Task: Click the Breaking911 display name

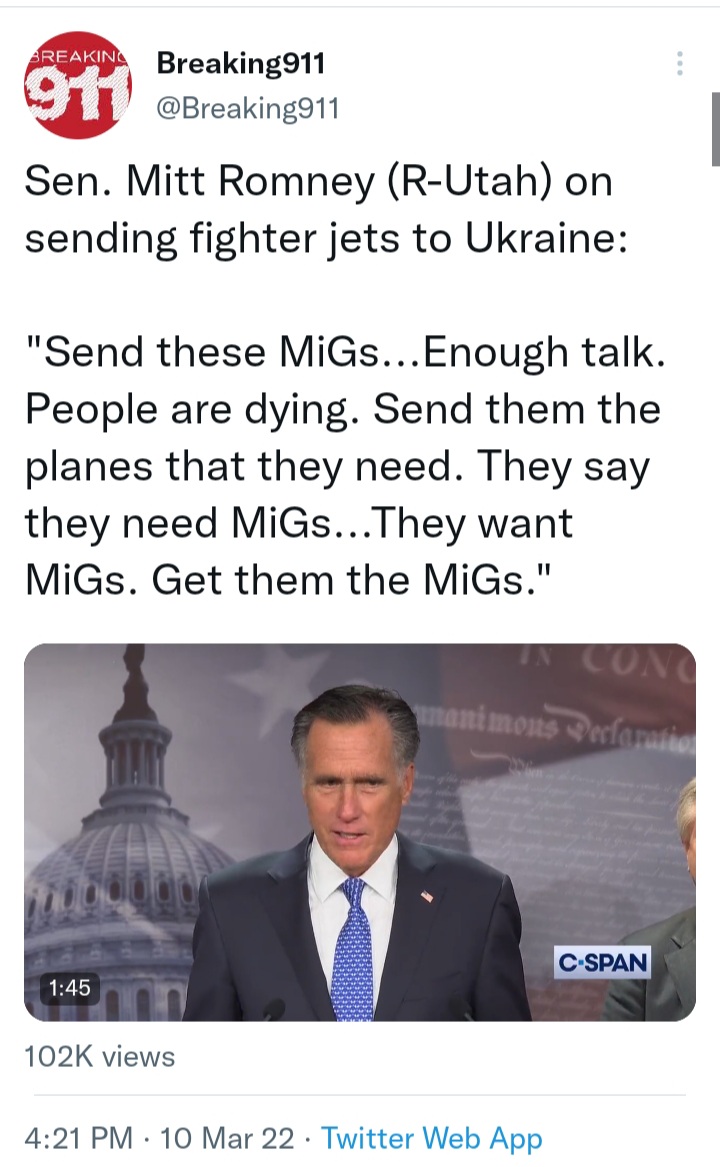Action: (240, 63)
